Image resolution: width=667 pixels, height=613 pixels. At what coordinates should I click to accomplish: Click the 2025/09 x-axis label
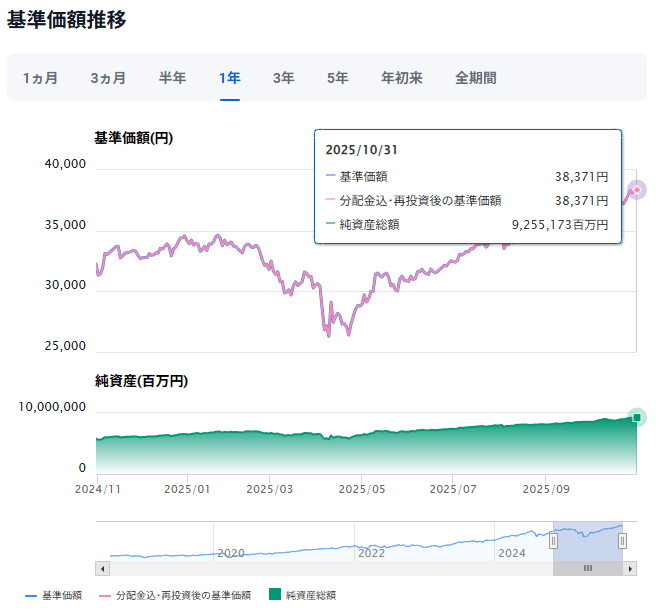[x=546, y=489]
